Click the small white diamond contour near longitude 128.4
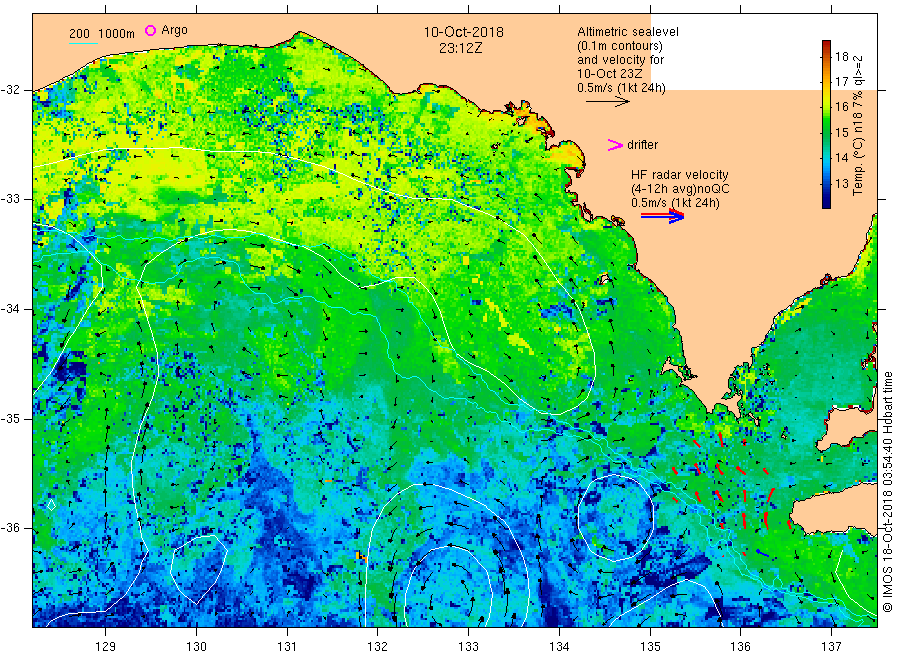The image size is (900, 660). coord(51,506)
